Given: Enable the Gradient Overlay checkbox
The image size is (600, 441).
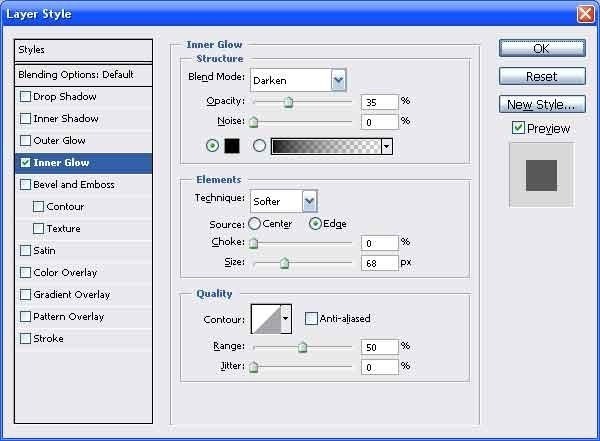Looking at the screenshot, I should tap(25, 294).
